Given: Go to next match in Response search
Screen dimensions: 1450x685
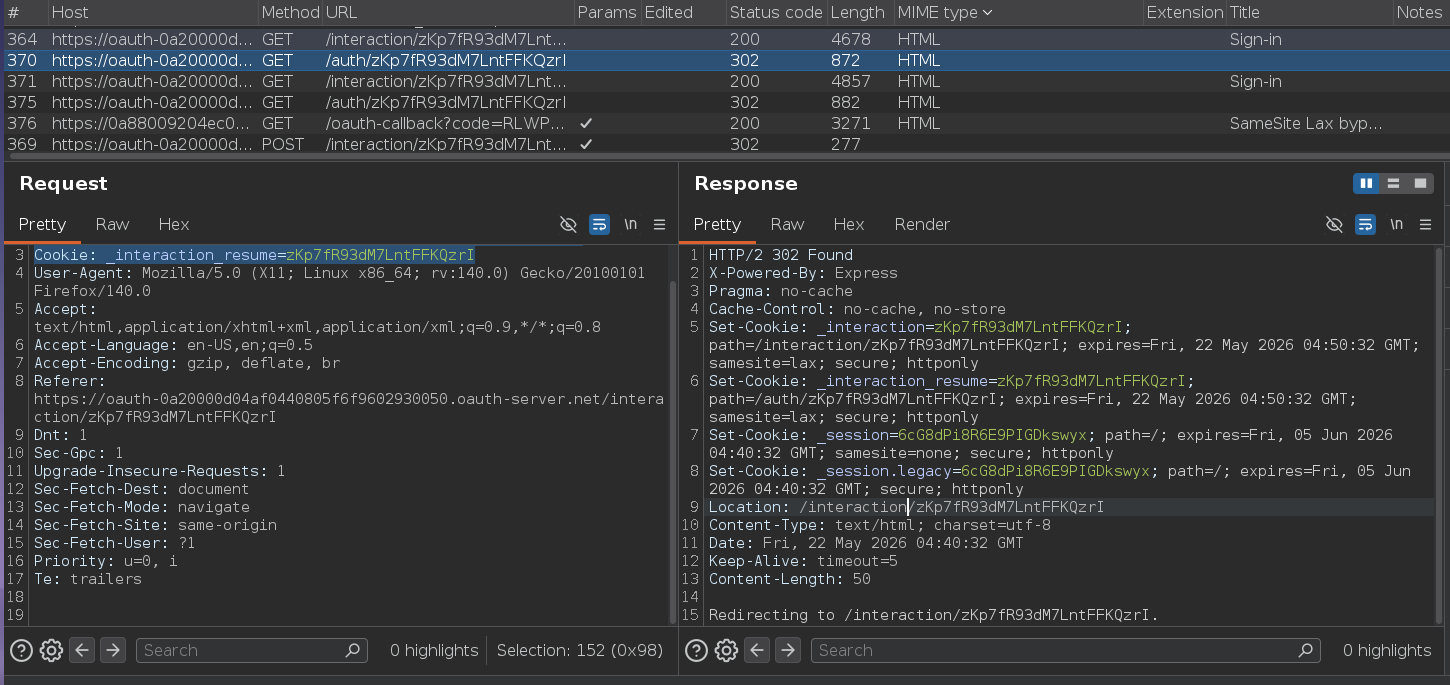Looking at the screenshot, I should [x=788, y=650].
